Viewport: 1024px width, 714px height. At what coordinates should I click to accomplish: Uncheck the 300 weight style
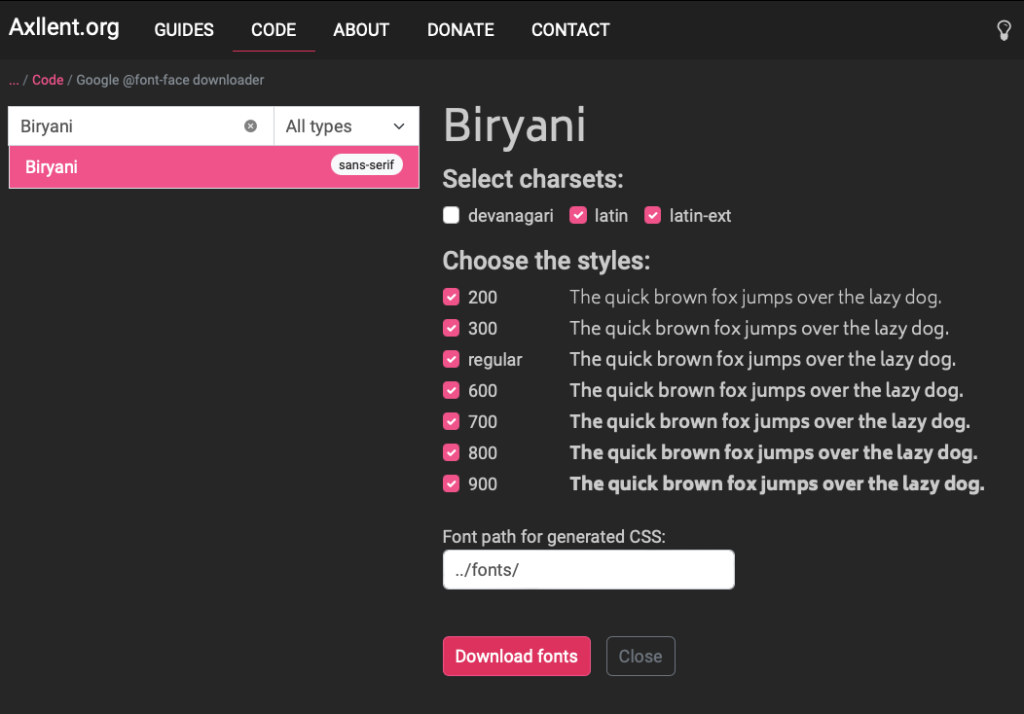[451, 328]
